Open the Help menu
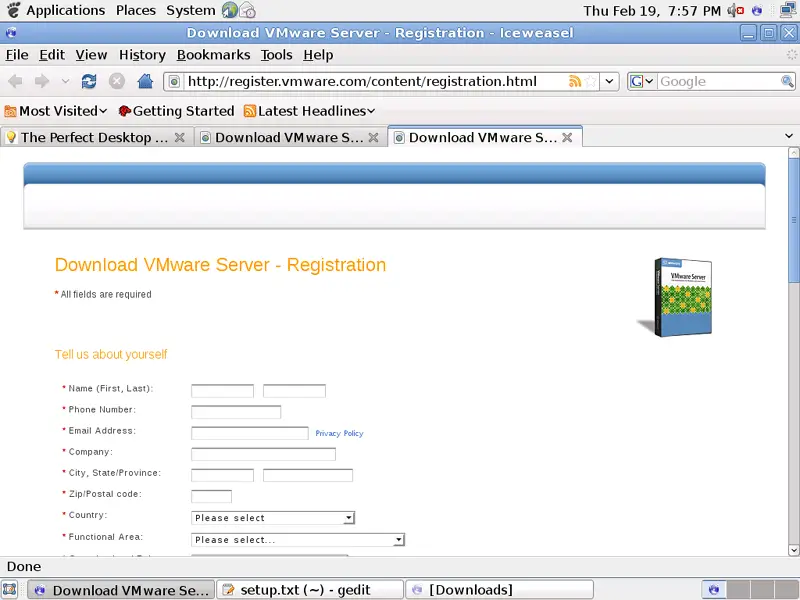This screenshot has height=600, width=800. pyautogui.click(x=318, y=55)
